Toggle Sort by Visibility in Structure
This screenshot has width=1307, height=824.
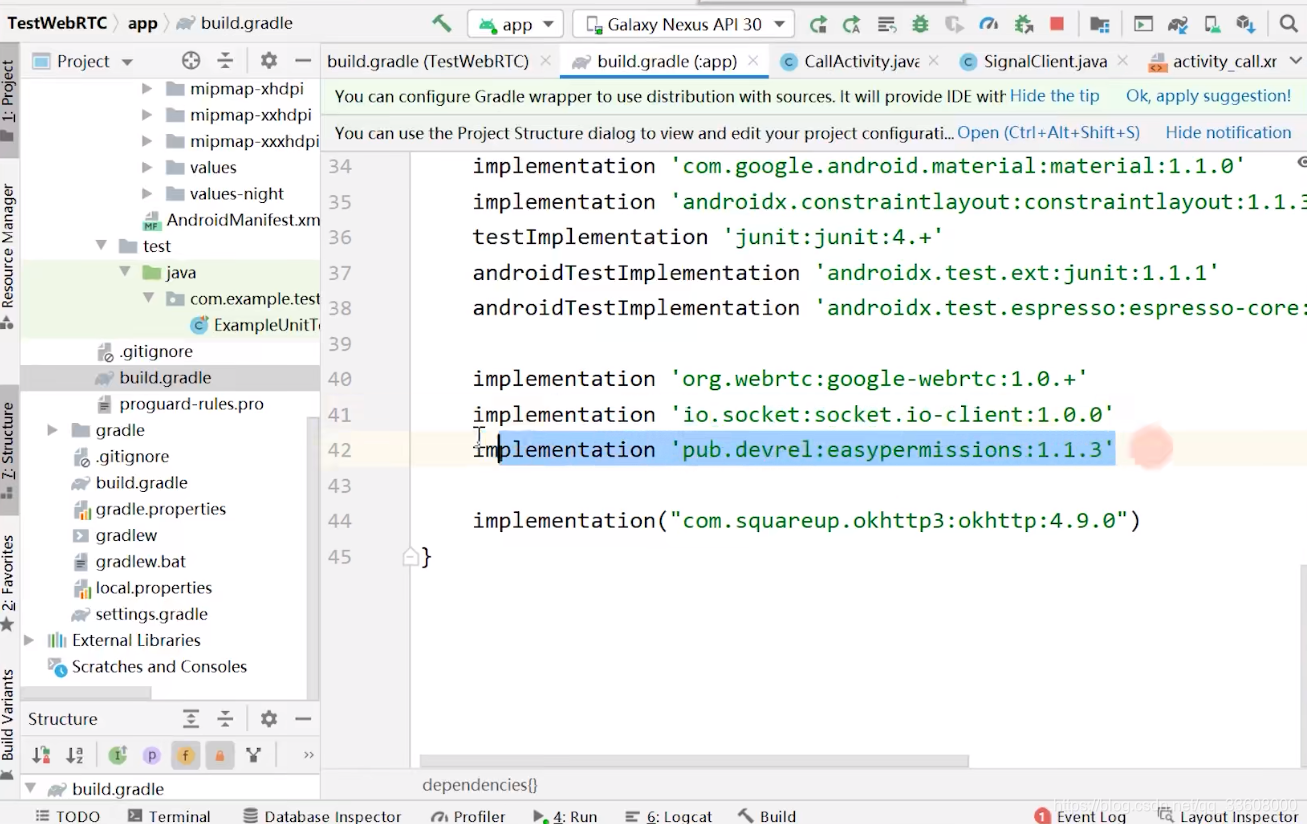click(x=41, y=755)
